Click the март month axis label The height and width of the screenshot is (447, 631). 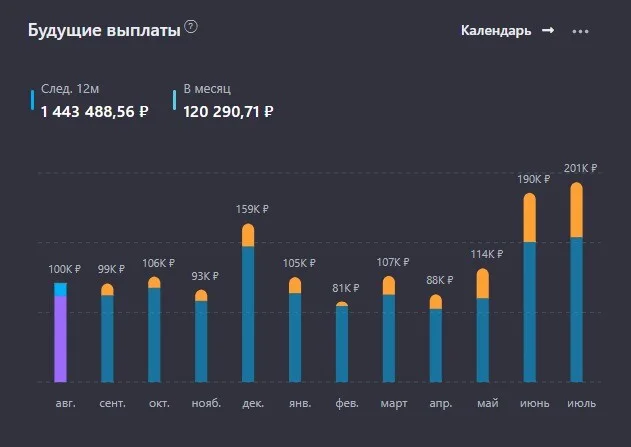click(394, 403)
